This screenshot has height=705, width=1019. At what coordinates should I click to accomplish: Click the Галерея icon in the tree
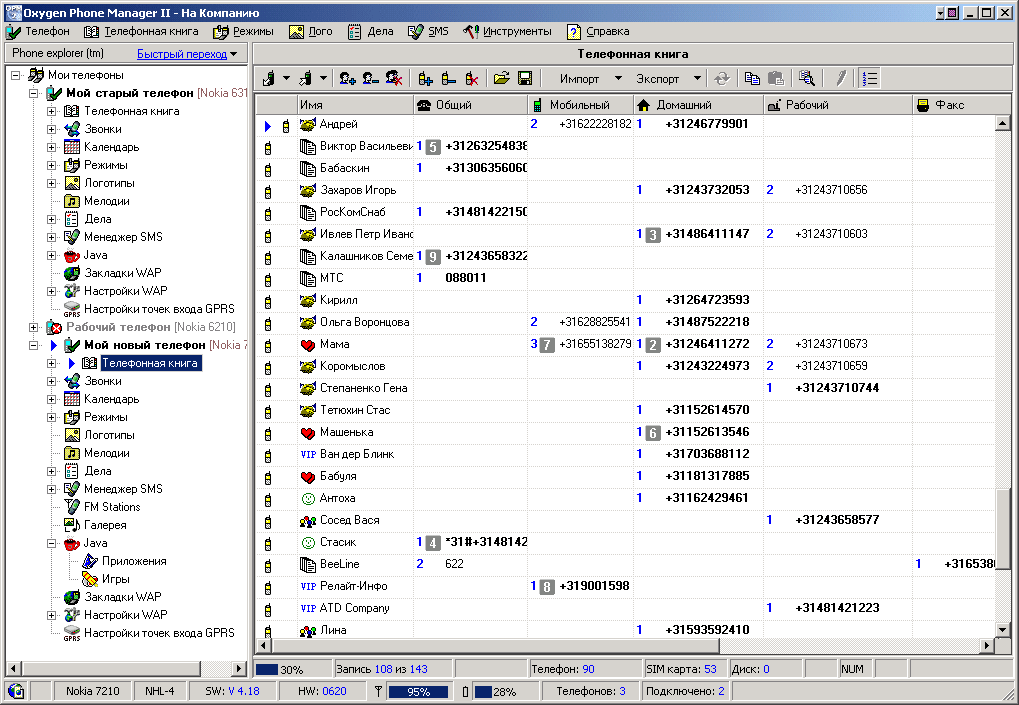71,525
